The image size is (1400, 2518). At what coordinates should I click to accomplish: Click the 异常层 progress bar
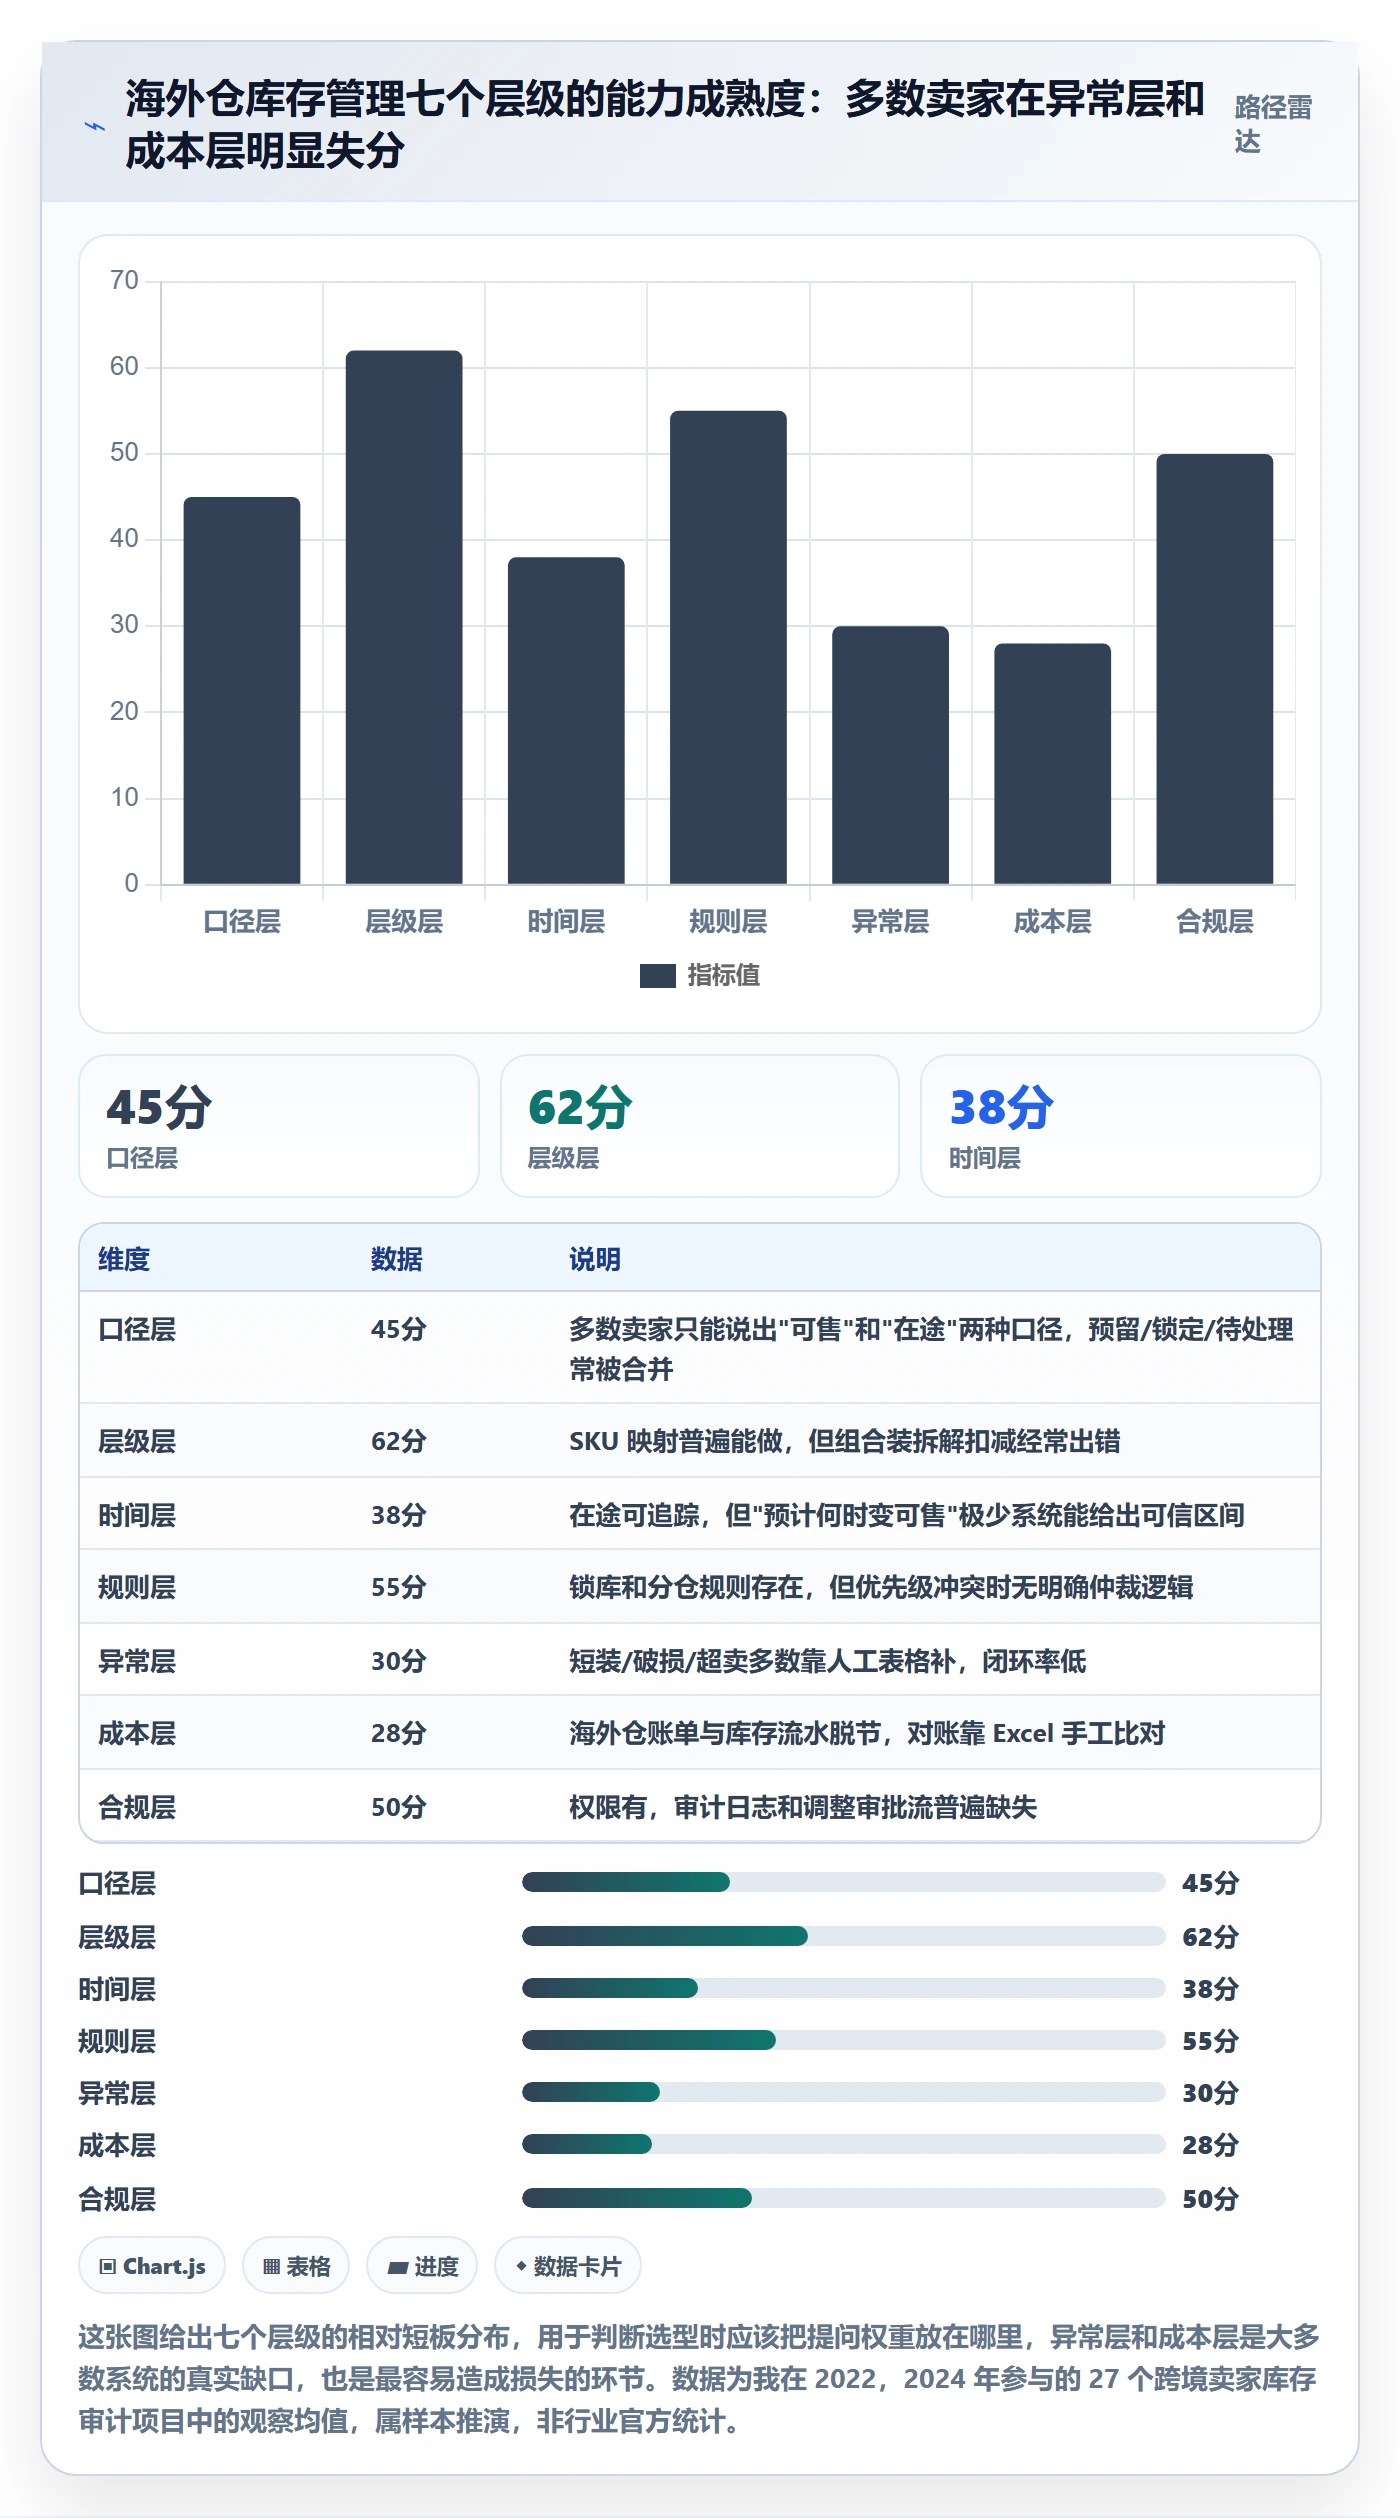843,2092
